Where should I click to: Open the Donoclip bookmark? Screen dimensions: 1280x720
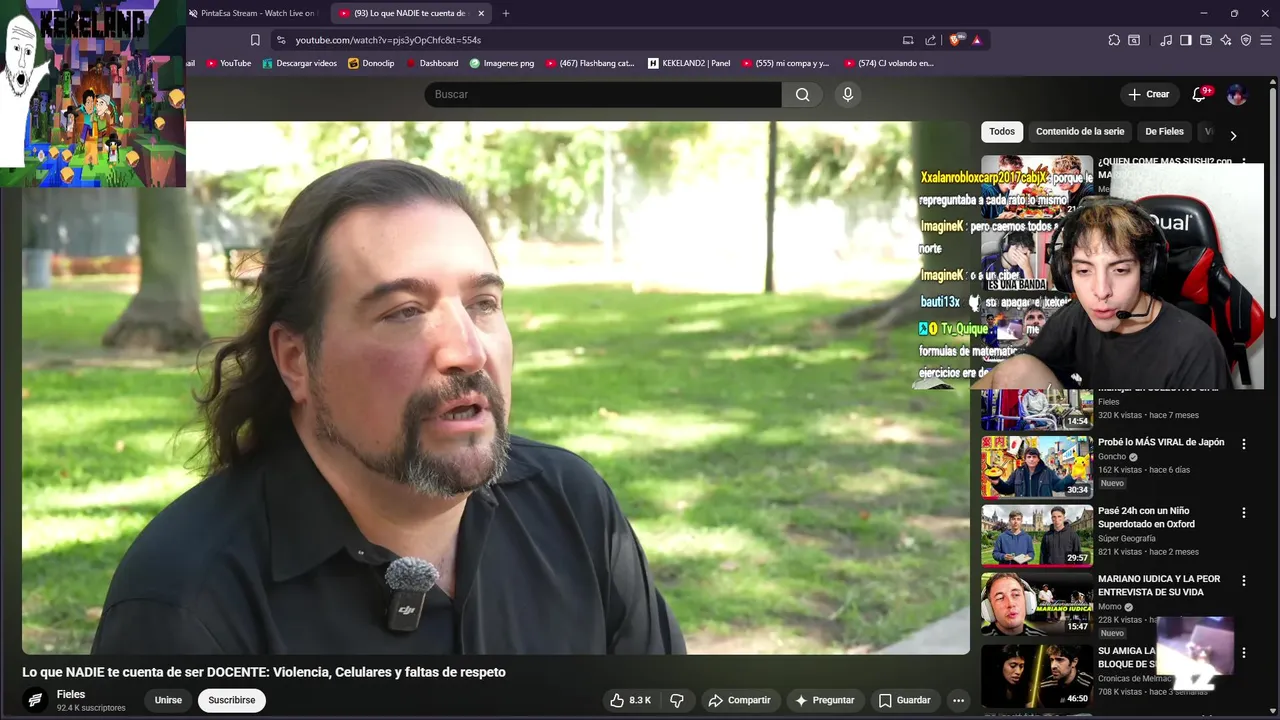click(x=371, y=63)
